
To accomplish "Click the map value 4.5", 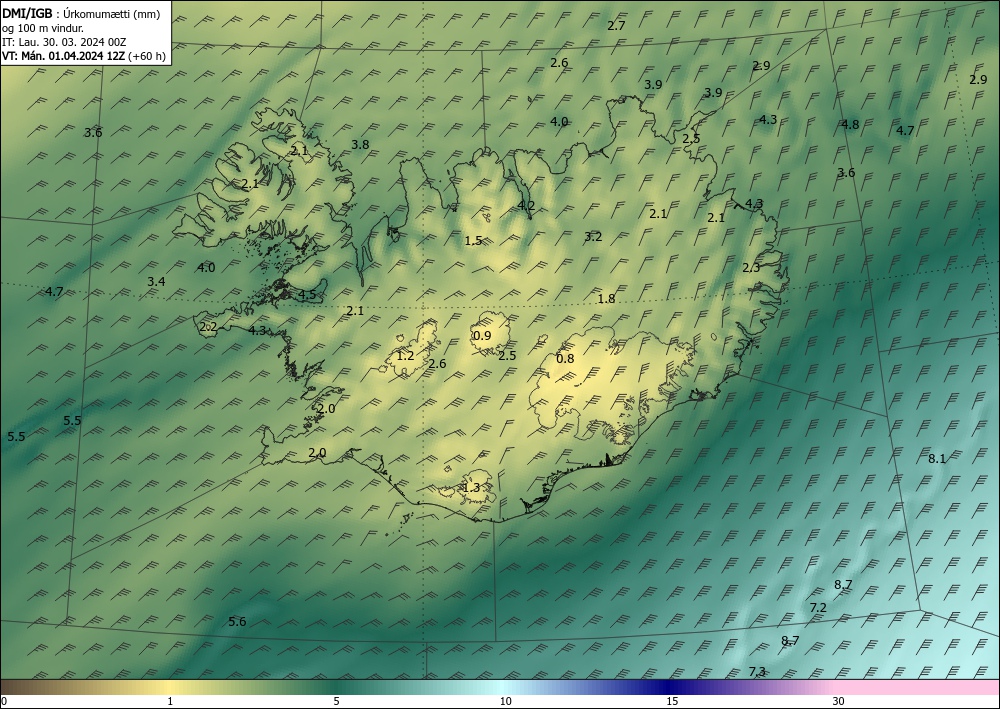I will click(x=307, y=295).
